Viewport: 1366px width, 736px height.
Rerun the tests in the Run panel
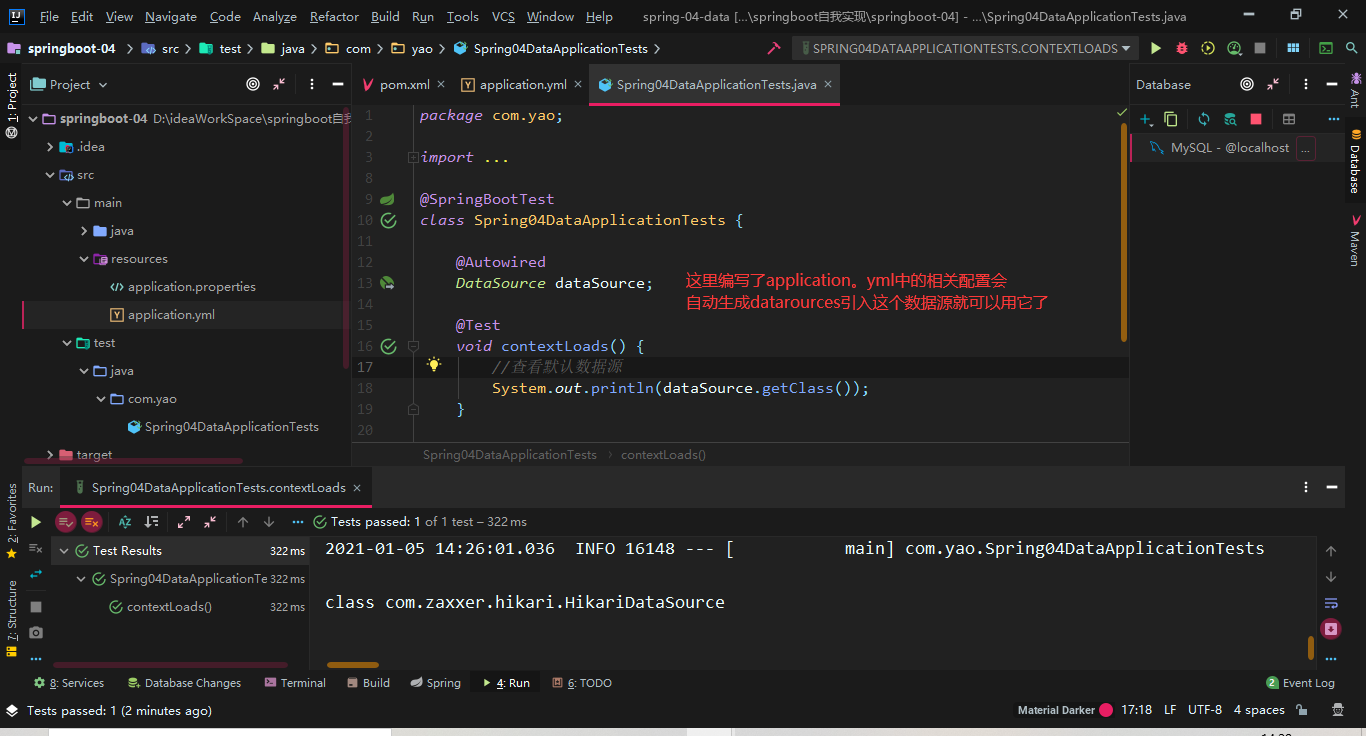[36, 522]
